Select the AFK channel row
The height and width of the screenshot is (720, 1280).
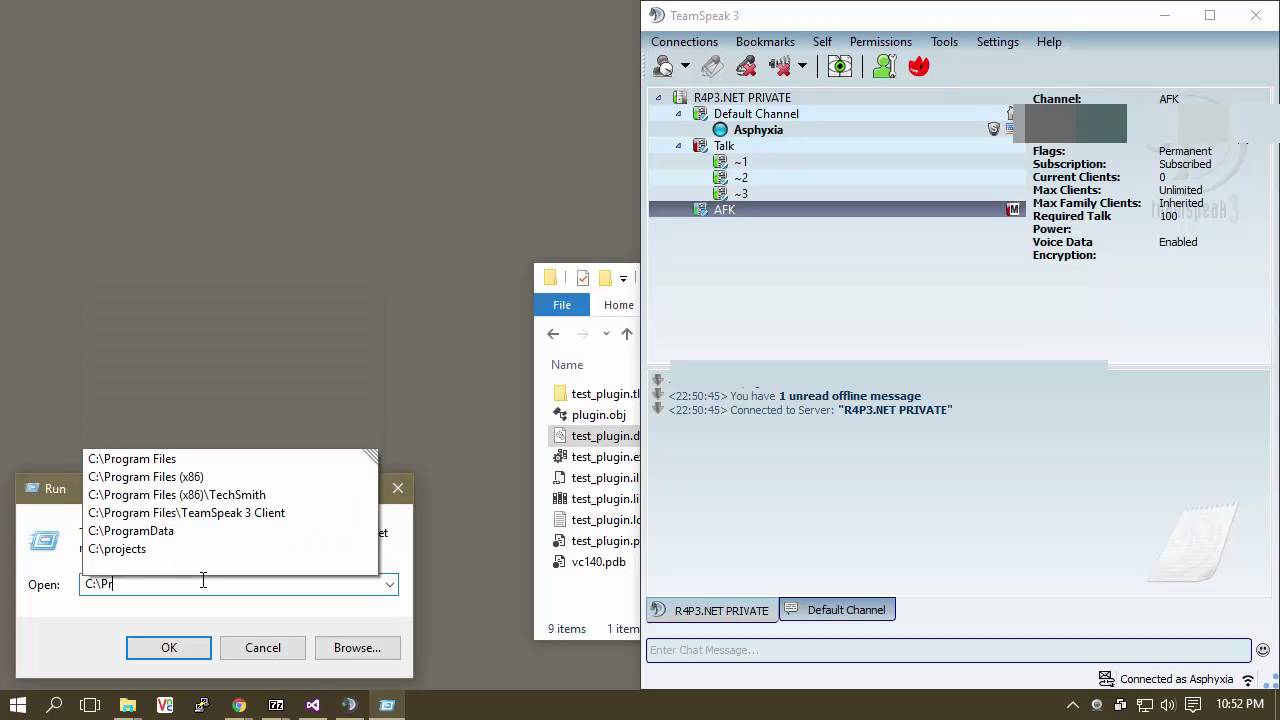(836, 210)
